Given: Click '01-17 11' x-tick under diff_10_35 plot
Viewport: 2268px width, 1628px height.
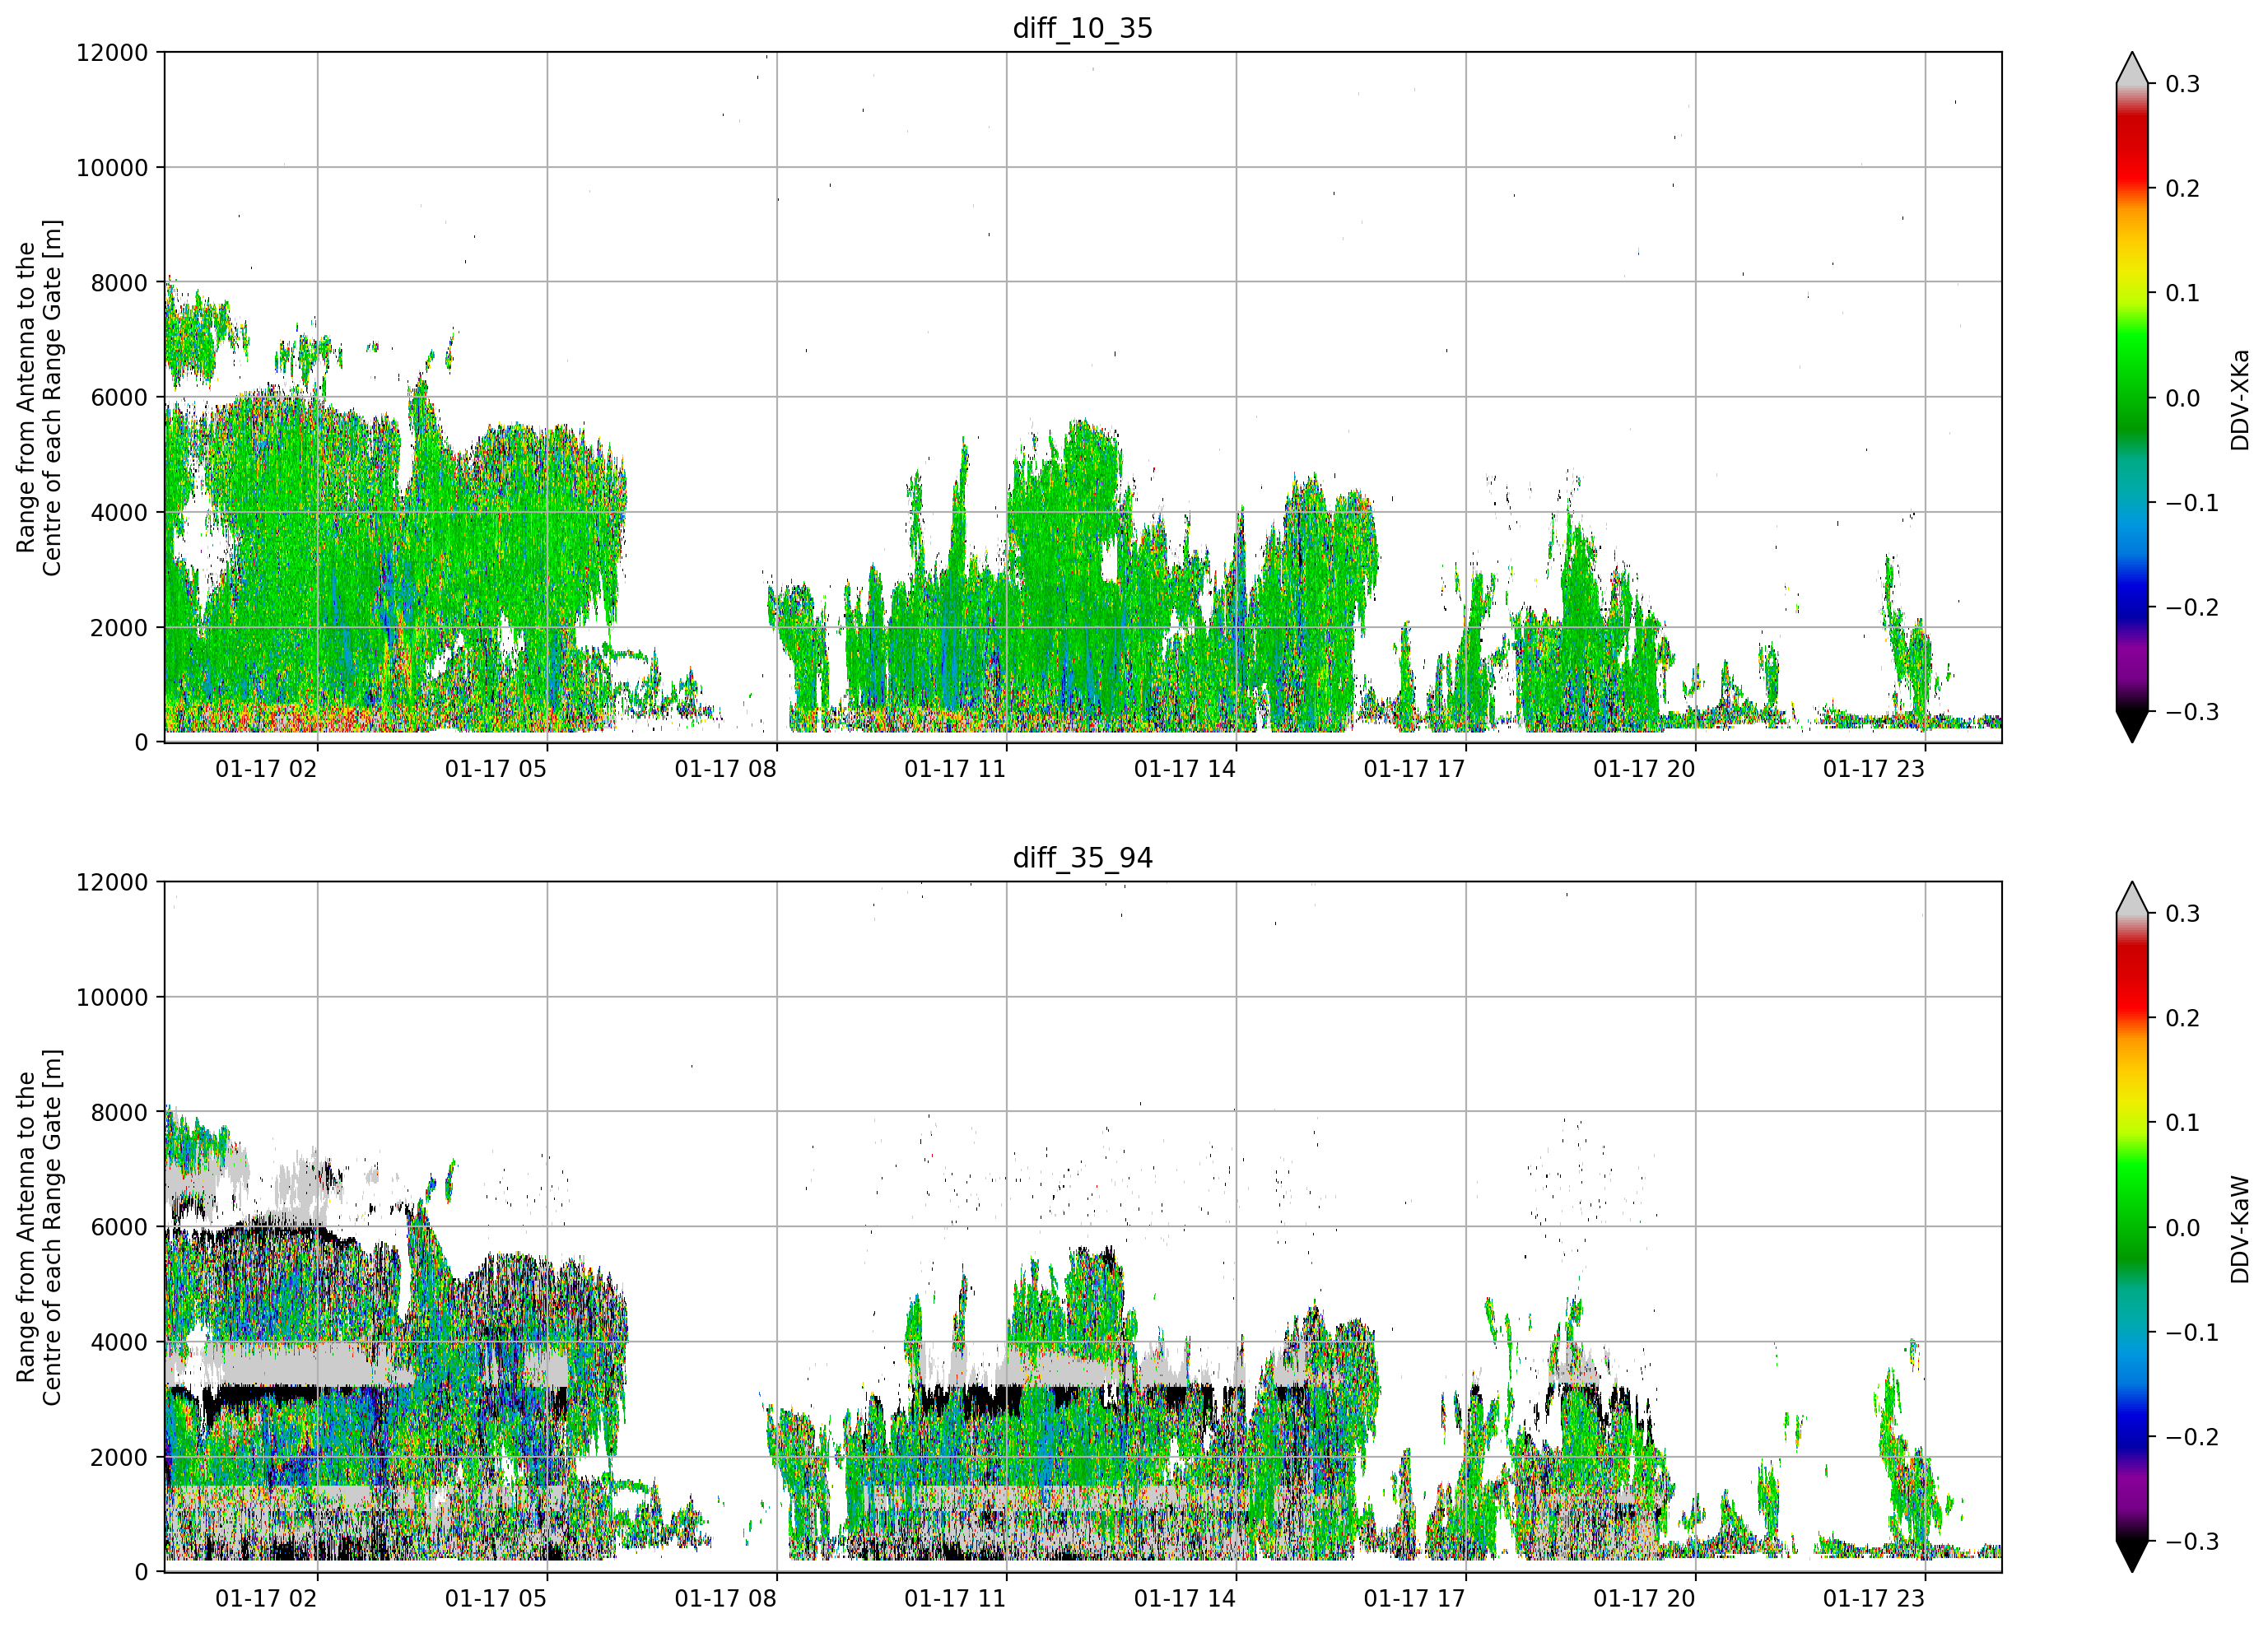Looking at the screenshot, I should [x=955, y=769].
